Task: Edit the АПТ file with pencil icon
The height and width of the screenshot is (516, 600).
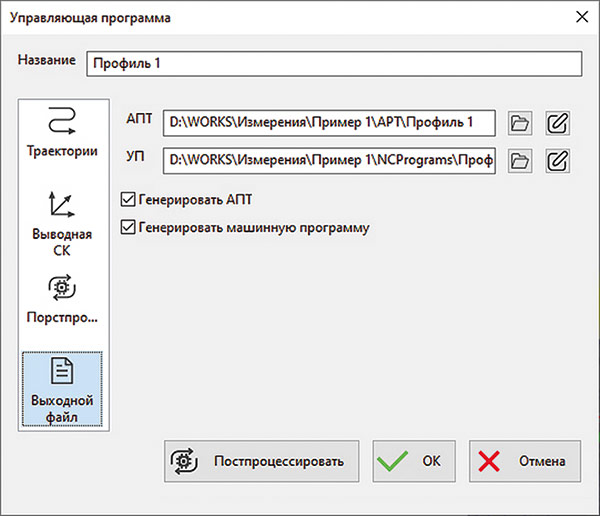Action: 557,123
